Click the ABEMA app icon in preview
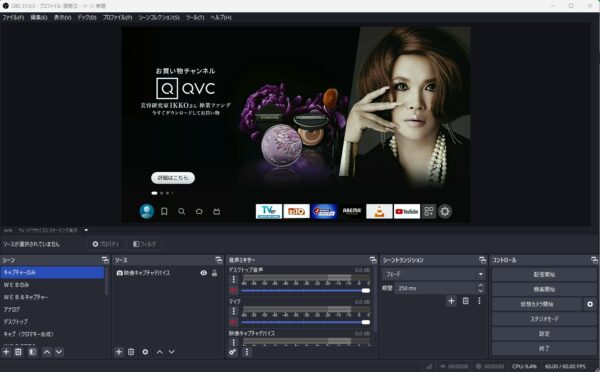Screen dimensions: 600x372 click(x=352, y=211)
